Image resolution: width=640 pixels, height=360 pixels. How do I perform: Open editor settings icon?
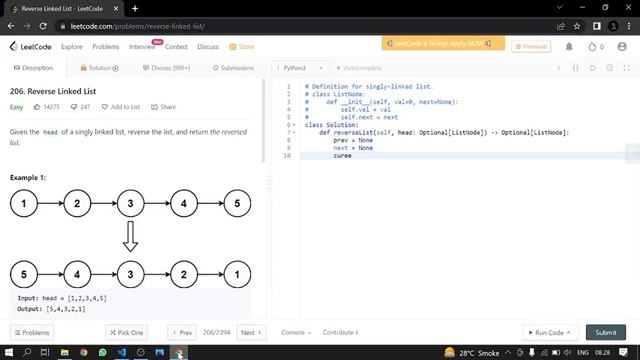[609, 68]
